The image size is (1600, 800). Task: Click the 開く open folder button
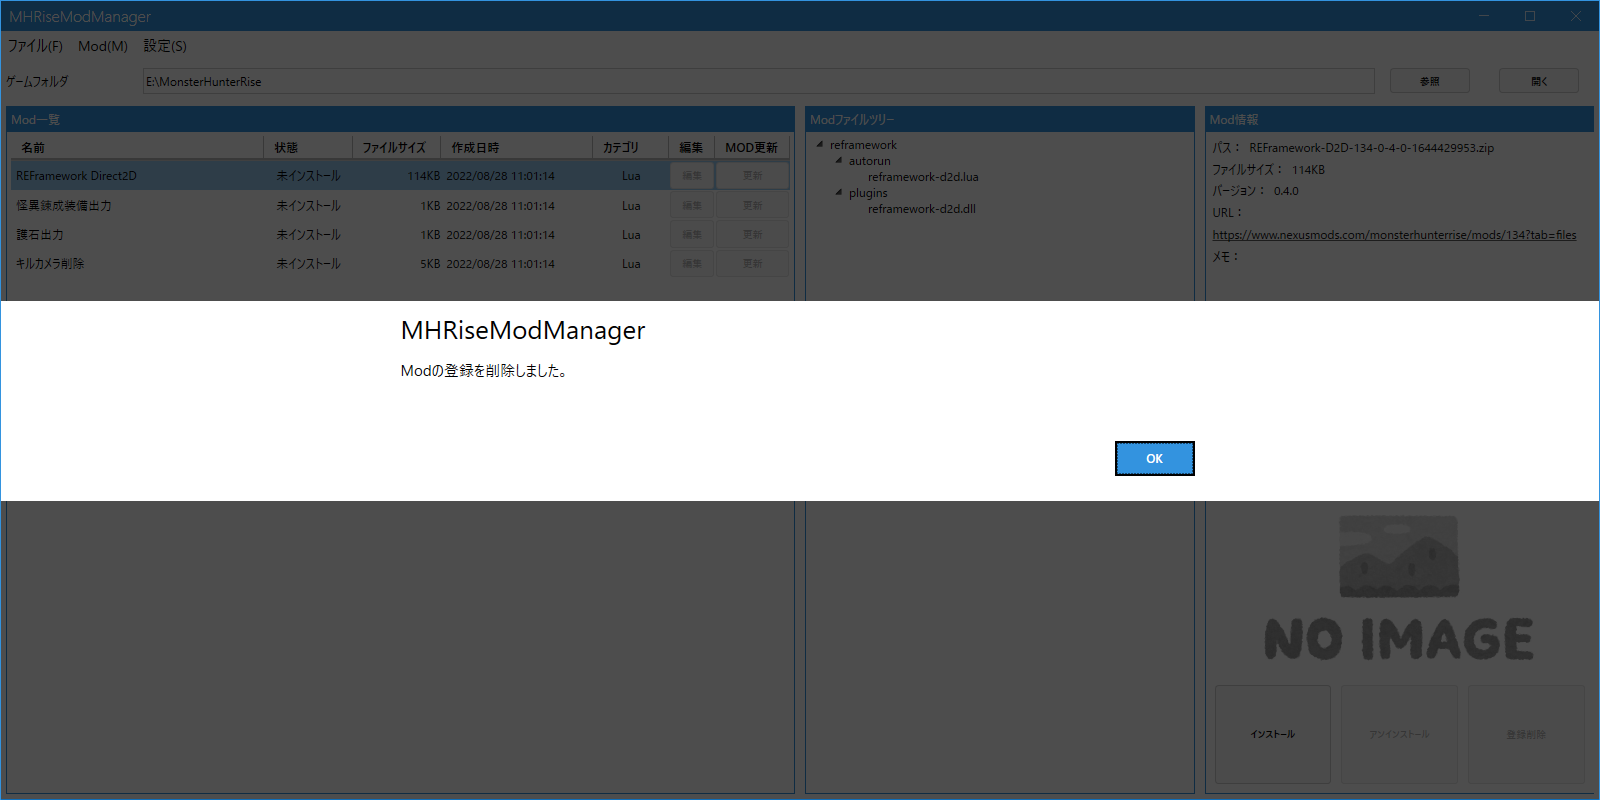pos(1538,81)
